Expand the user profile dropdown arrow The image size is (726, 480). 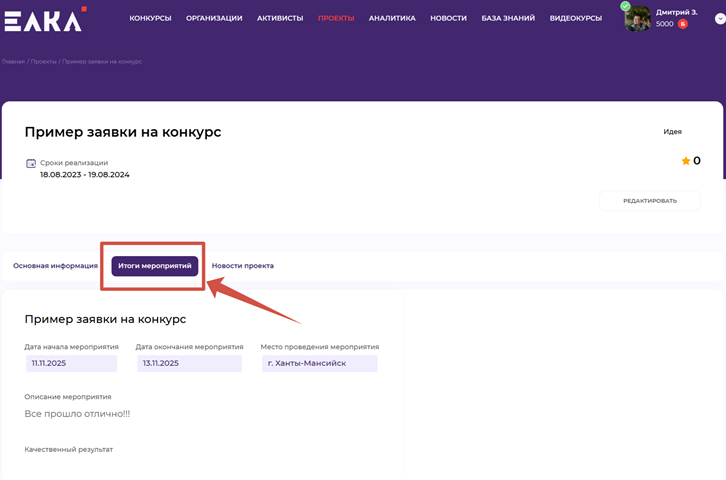pyautogui.click(x=718, y=18)
